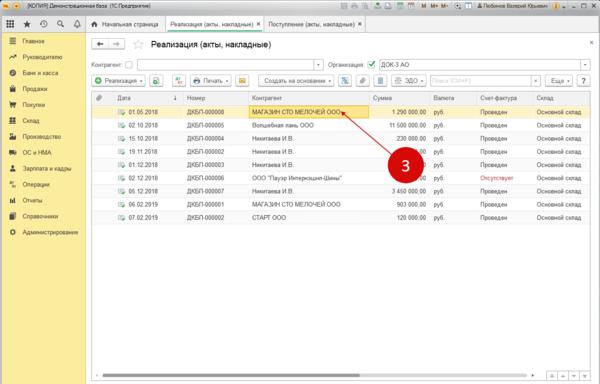This screenshot has height=384, width=600.
Task: Click the zoom magnifier icon in title bar
Action: click(x=458, y=6)
